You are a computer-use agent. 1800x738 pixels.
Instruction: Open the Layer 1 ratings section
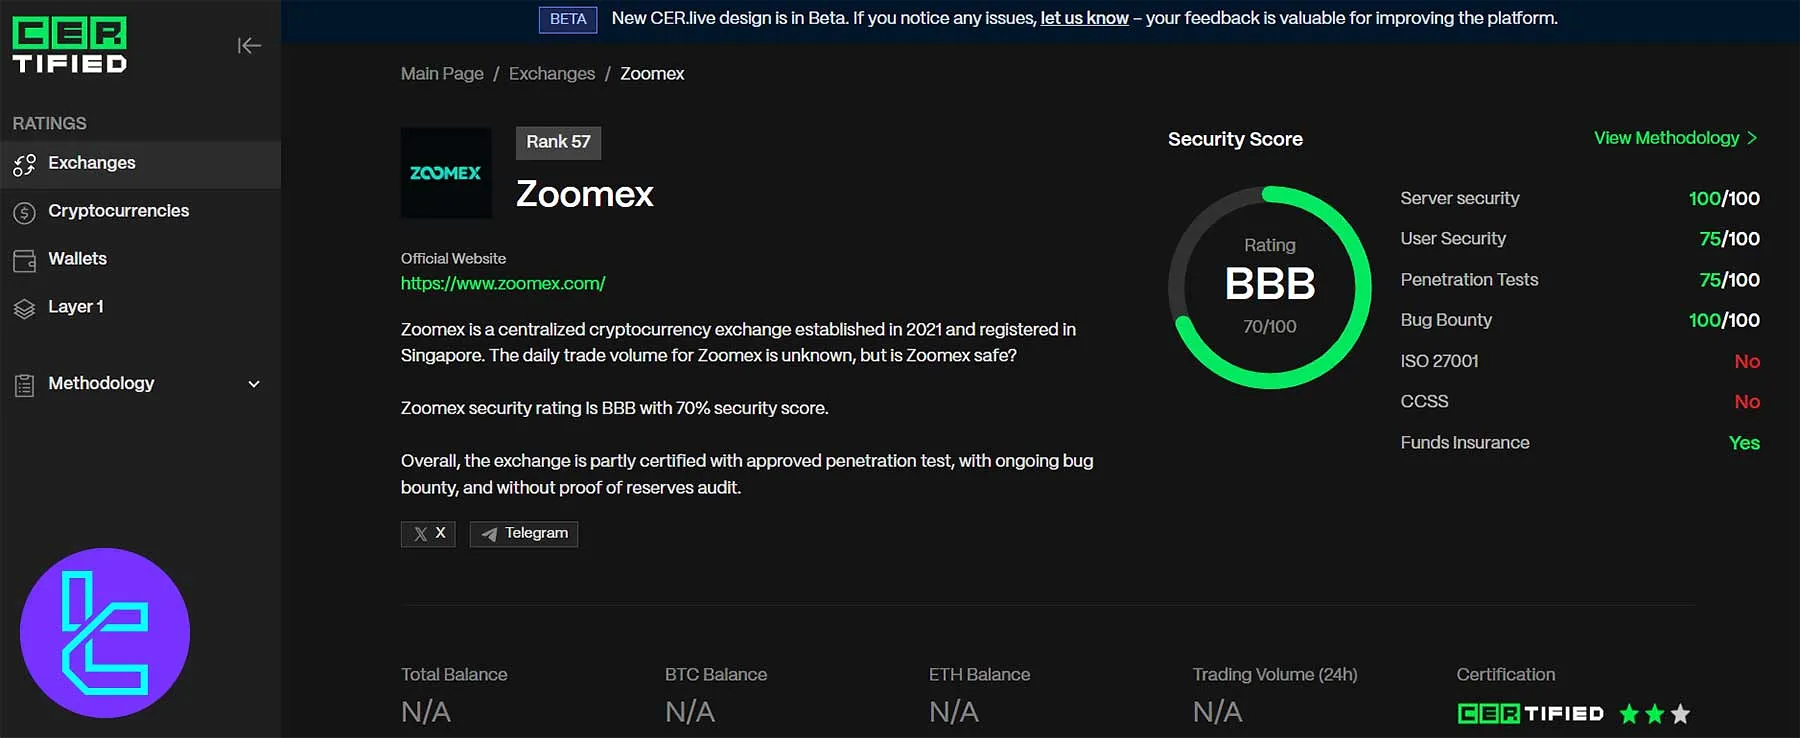[140, 308]
